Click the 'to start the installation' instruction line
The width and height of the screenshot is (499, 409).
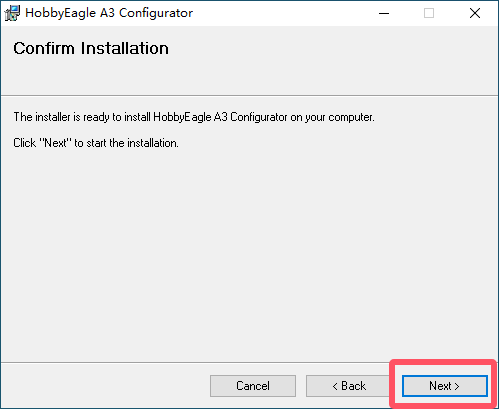click(x=96, y=143)
